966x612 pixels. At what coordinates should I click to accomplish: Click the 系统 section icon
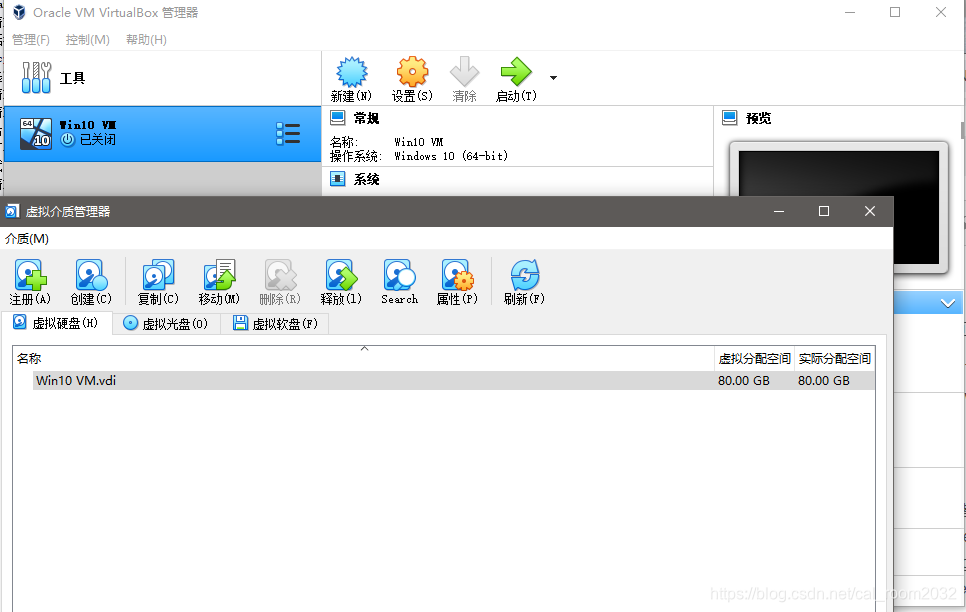point(338,179)
